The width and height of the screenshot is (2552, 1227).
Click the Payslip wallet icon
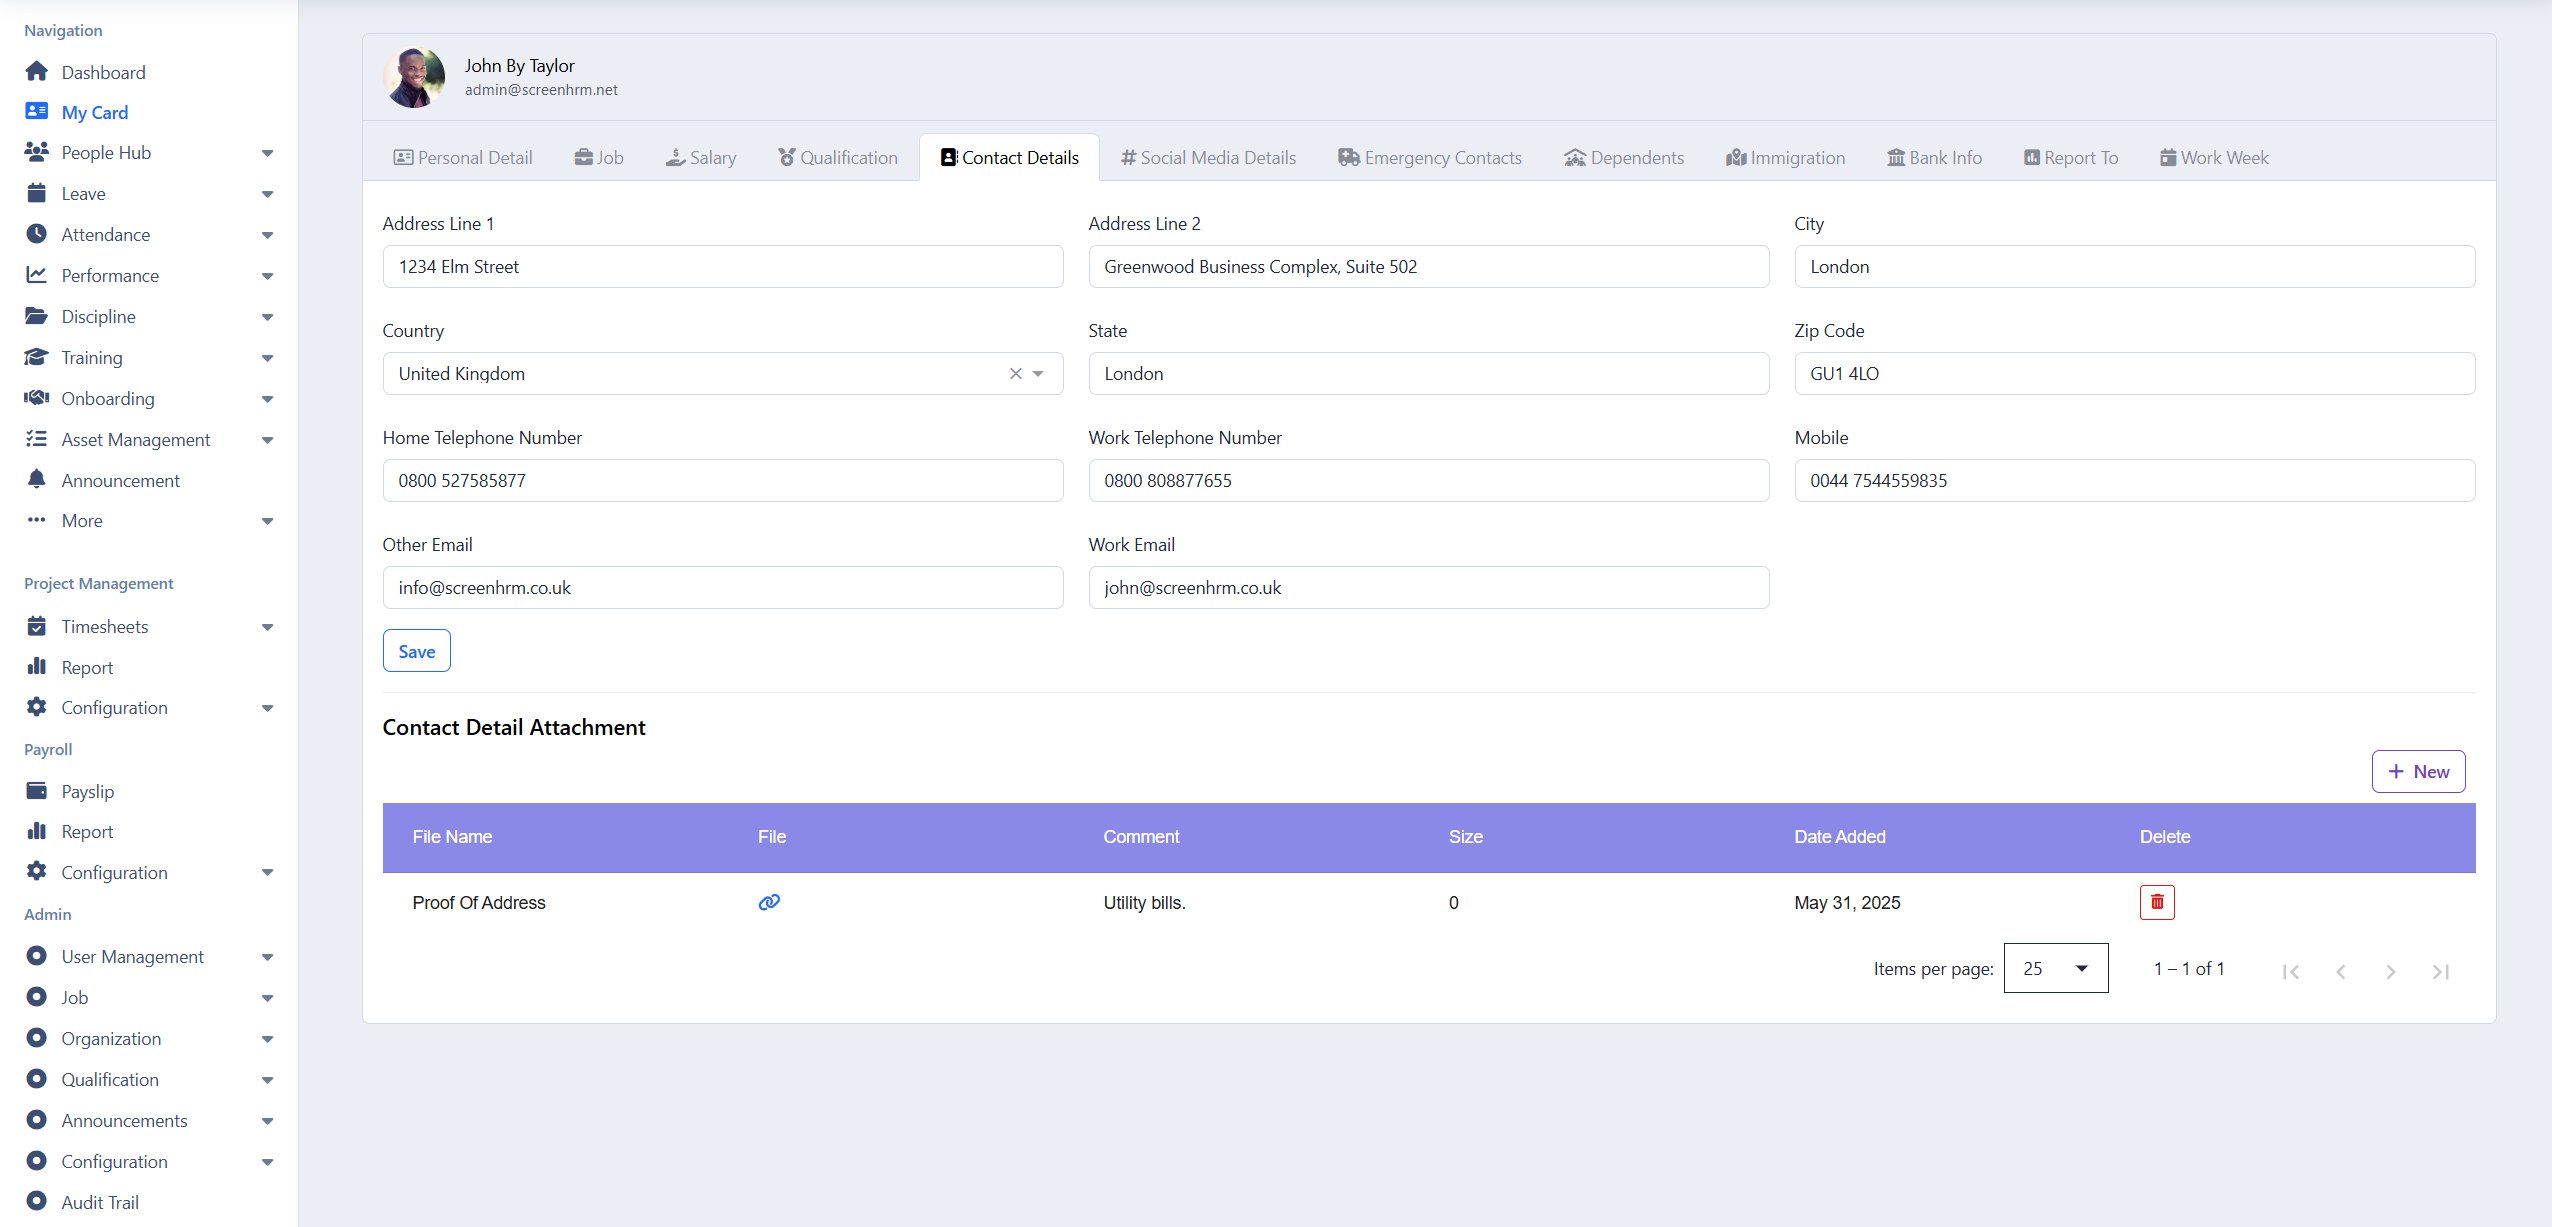(x=37, y=791)
